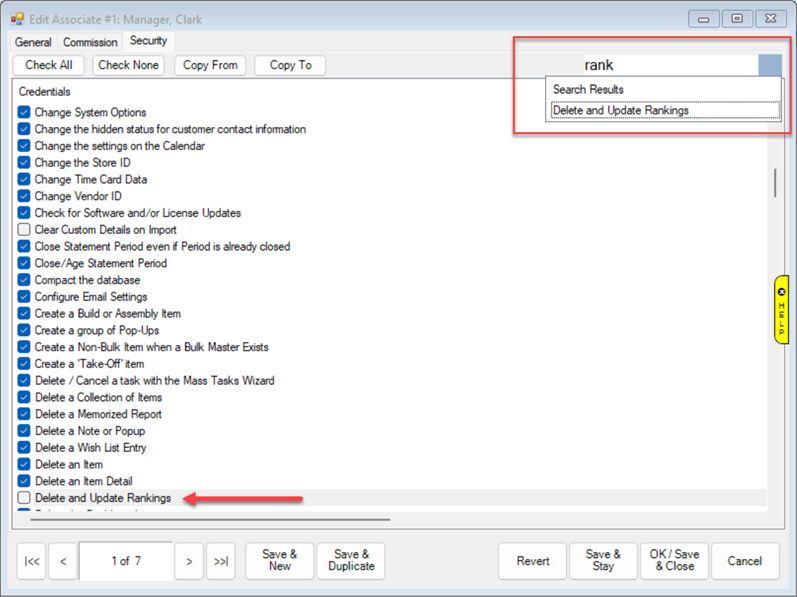Screen dimensions: 797x597
Task: Maximize the Edit Associate window
Action: click(738, 19)
